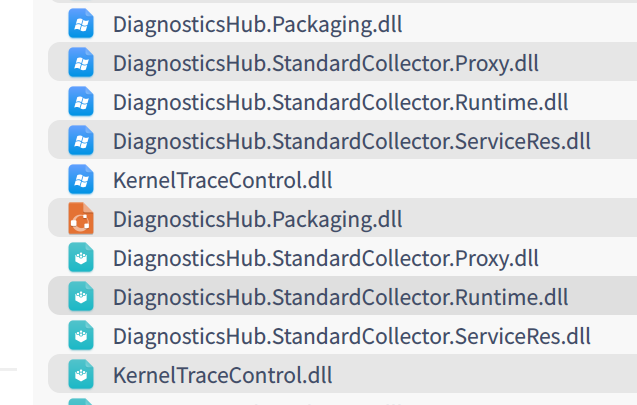Screen dimensions: 637x405
Task: Select the StandardCollector.Runtime.dll filename with teal icon
Action: [340, 297]
